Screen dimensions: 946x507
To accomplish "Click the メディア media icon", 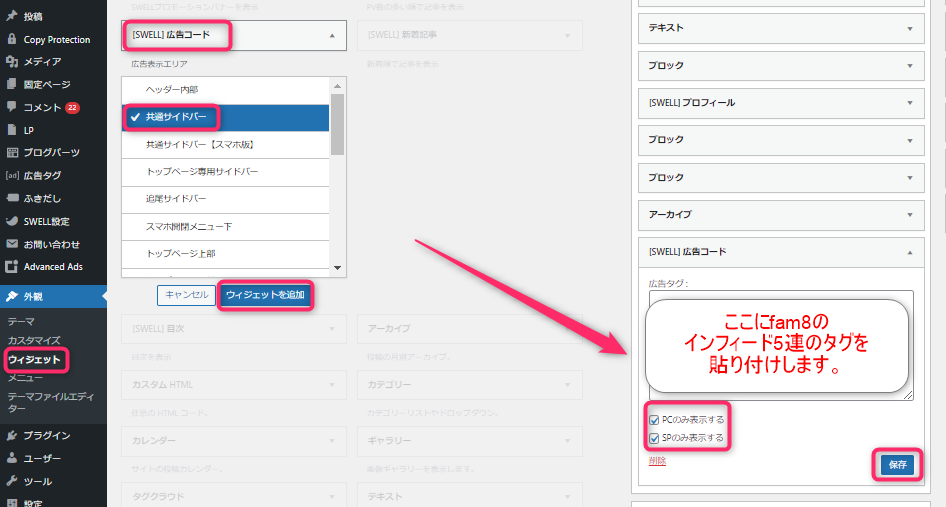I will [12, 62].
